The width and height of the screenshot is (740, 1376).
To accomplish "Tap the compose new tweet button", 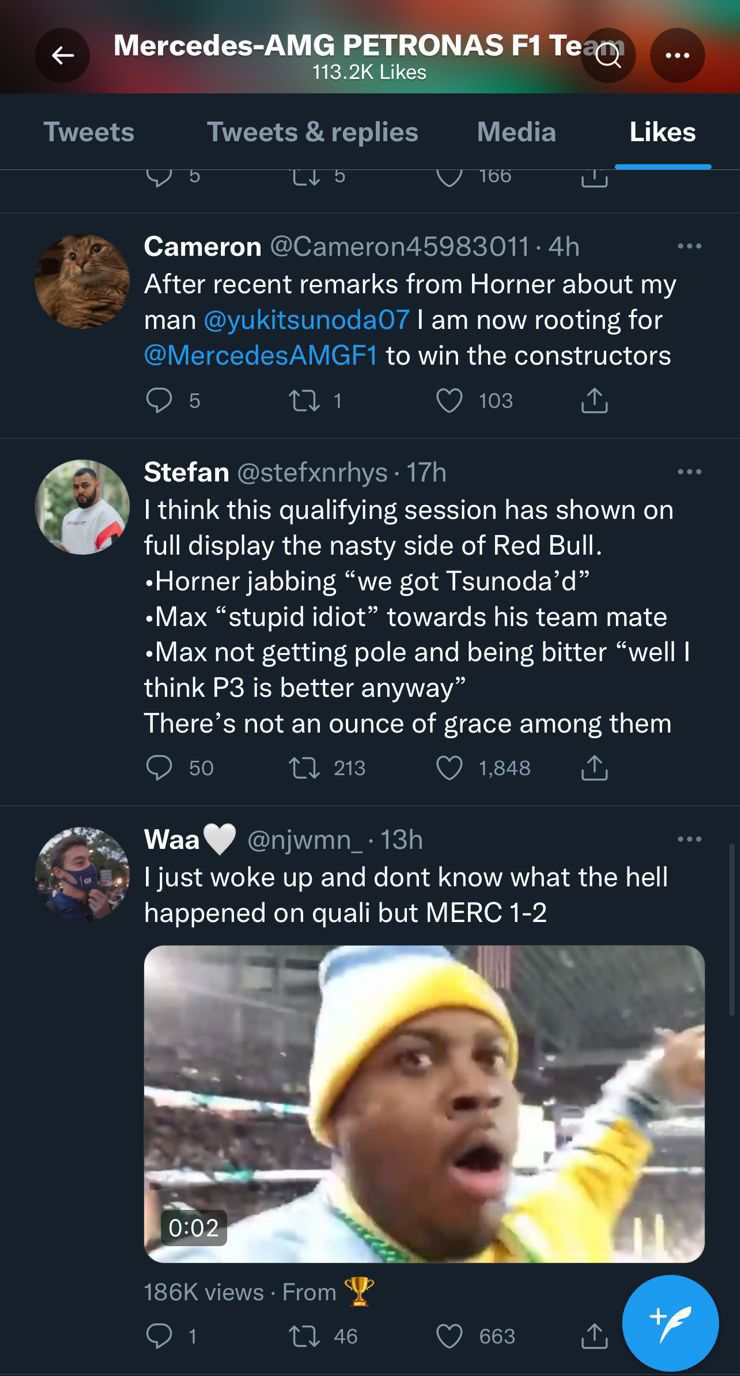I will [x=670, y=1322].
